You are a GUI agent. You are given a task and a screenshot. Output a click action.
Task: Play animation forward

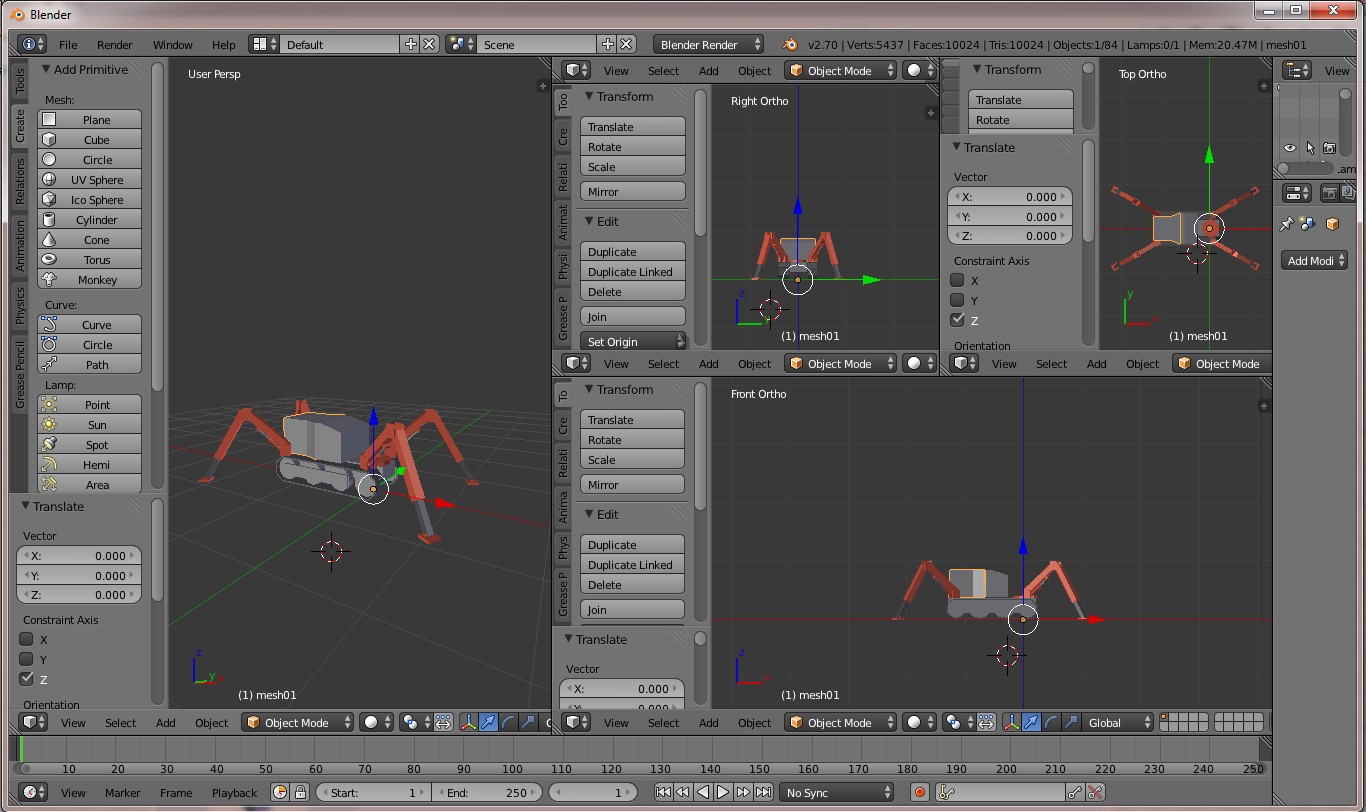pyautogui.click(x=723, y=792)
